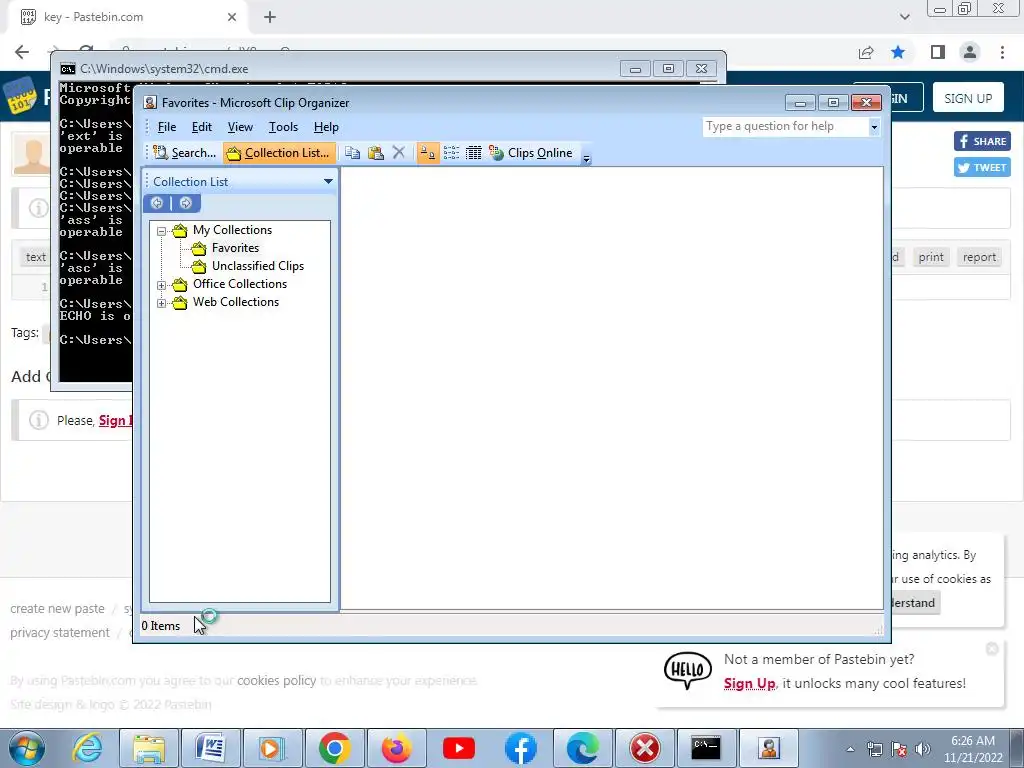This screenshot has width=1024, height=768.
Task: Open the Edit menu
Action: click(201, 127)
